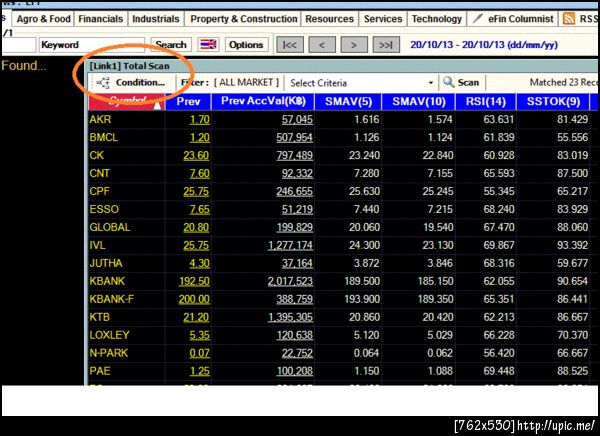Select the PAE symbol
600x436 pixels.
pyautogui.click(x=99, y=371)
